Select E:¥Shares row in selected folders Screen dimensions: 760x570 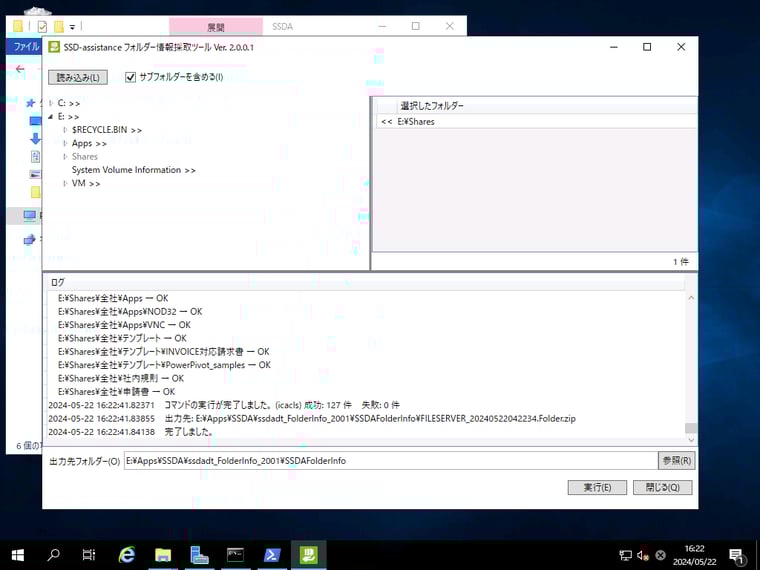(x=536, y=122)
